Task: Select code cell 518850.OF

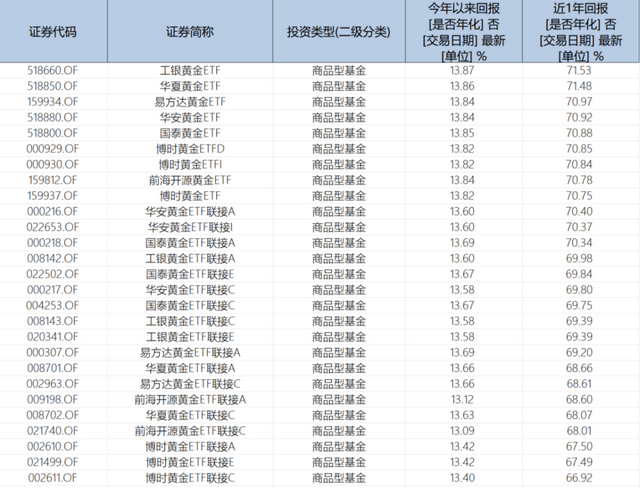Action: point(52,86)
